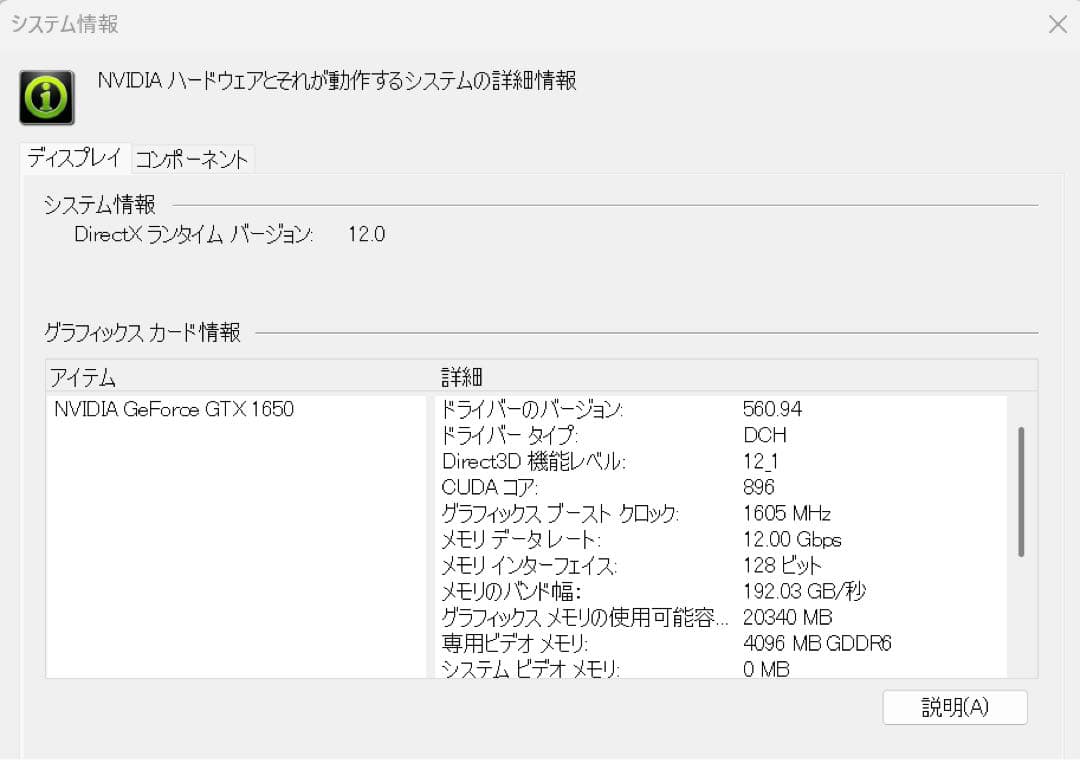Select the CUDA コア value 896
1080x760 pixels.
(759, 487)
